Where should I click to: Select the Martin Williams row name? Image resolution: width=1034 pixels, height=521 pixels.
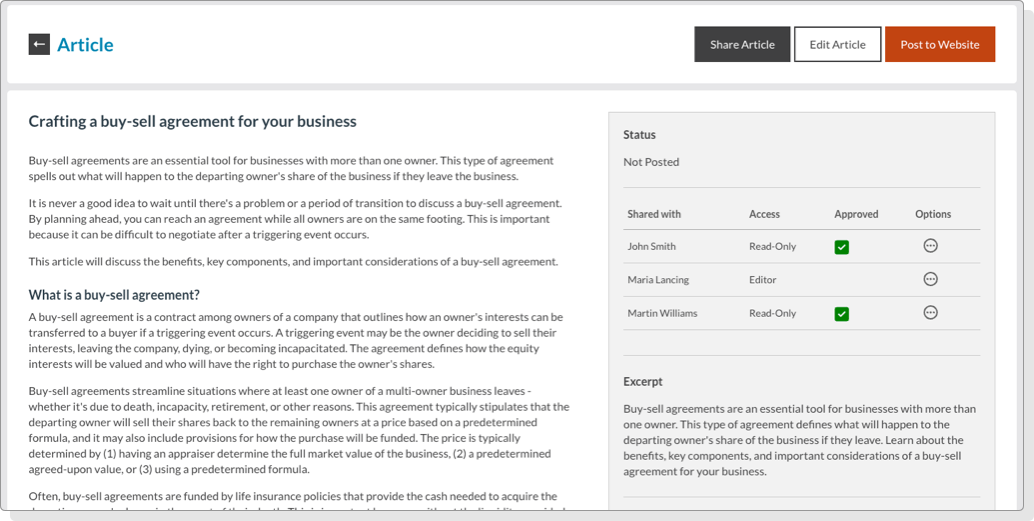(662, 313)
